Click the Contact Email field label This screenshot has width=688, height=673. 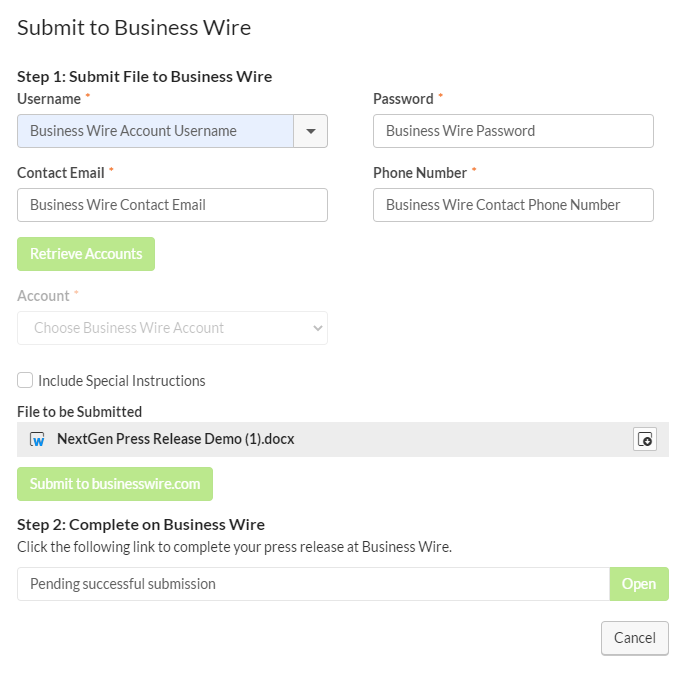pyautogui.click(x=61, y=173)
